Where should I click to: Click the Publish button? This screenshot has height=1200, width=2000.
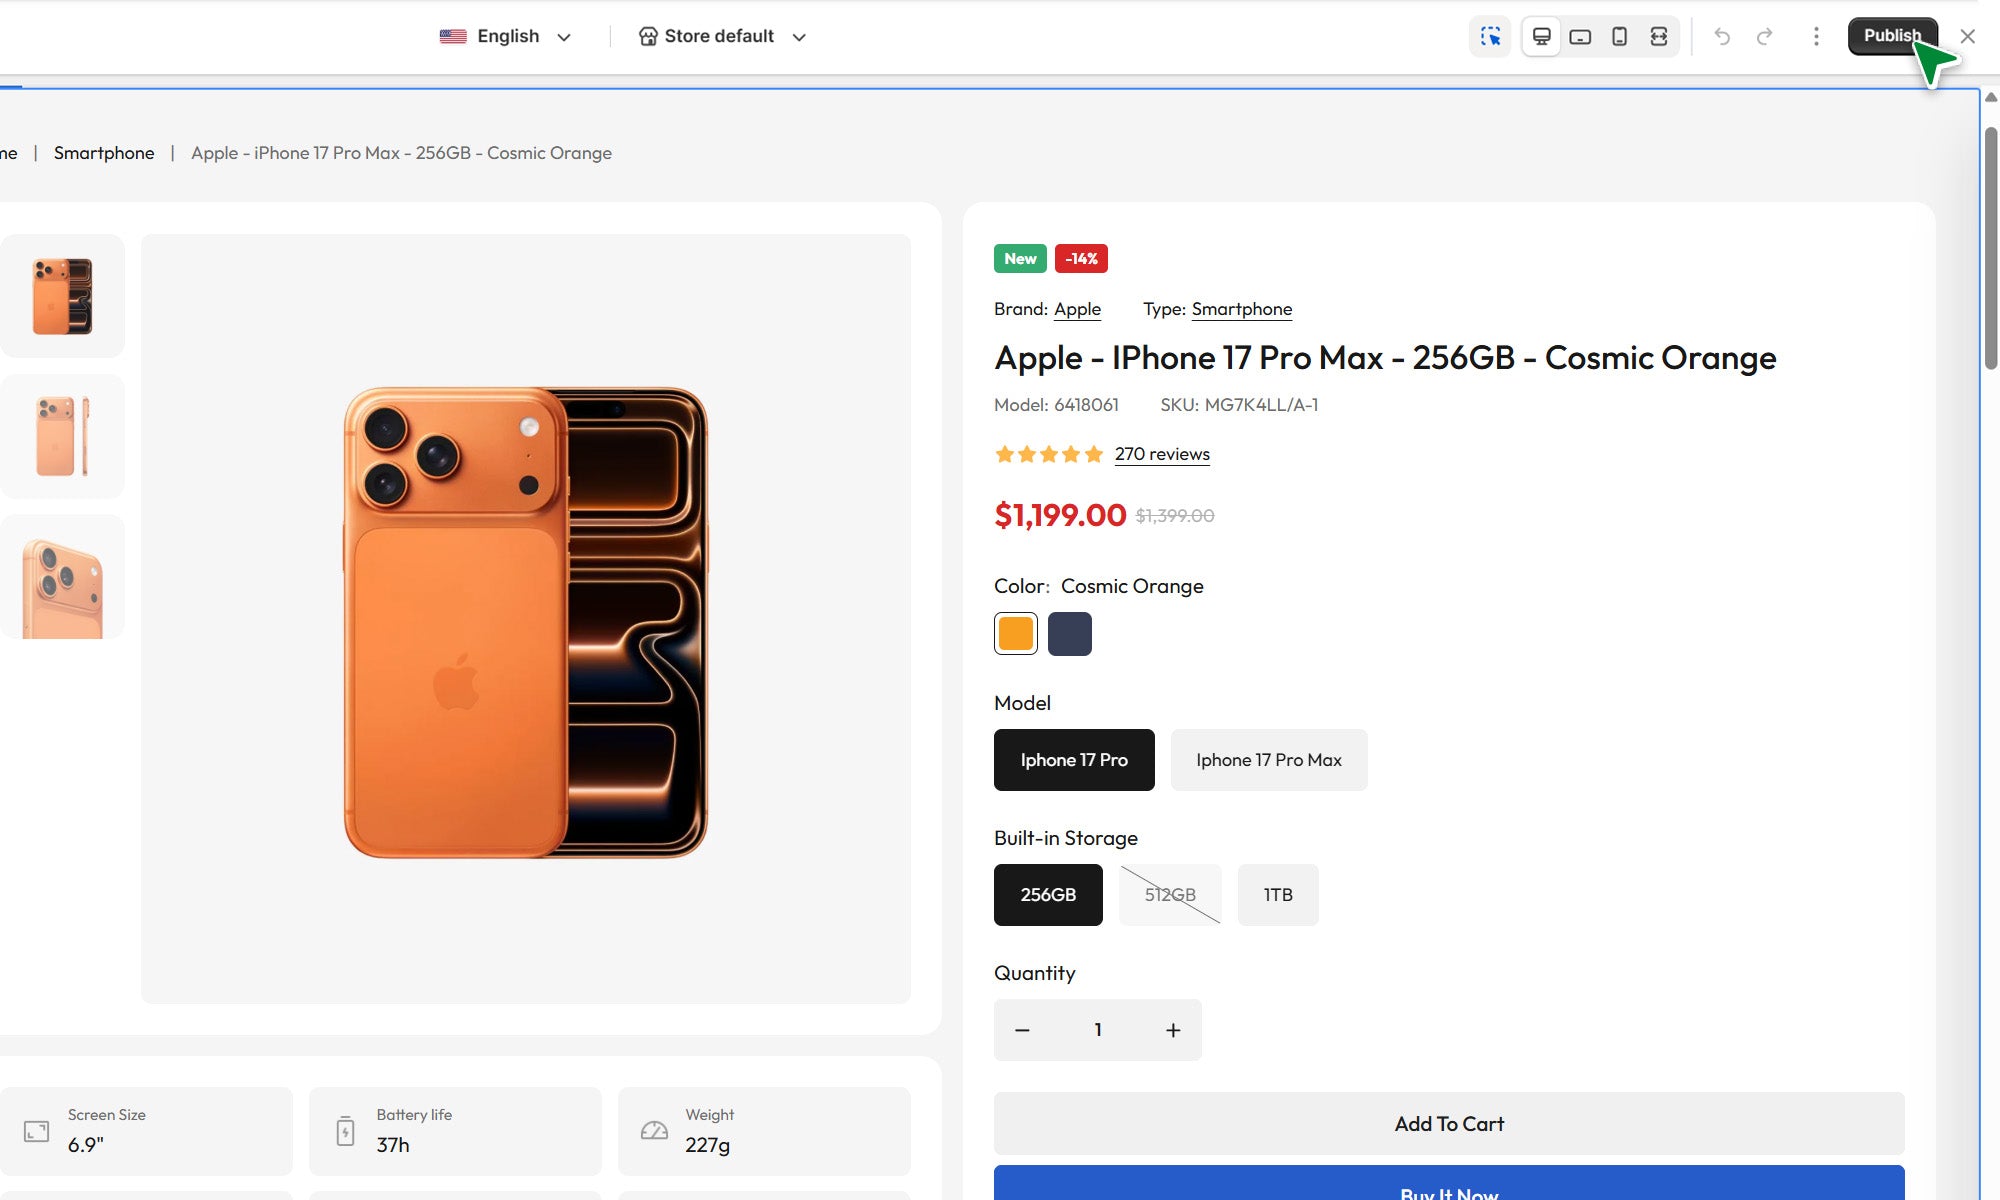click(1890, 36)
